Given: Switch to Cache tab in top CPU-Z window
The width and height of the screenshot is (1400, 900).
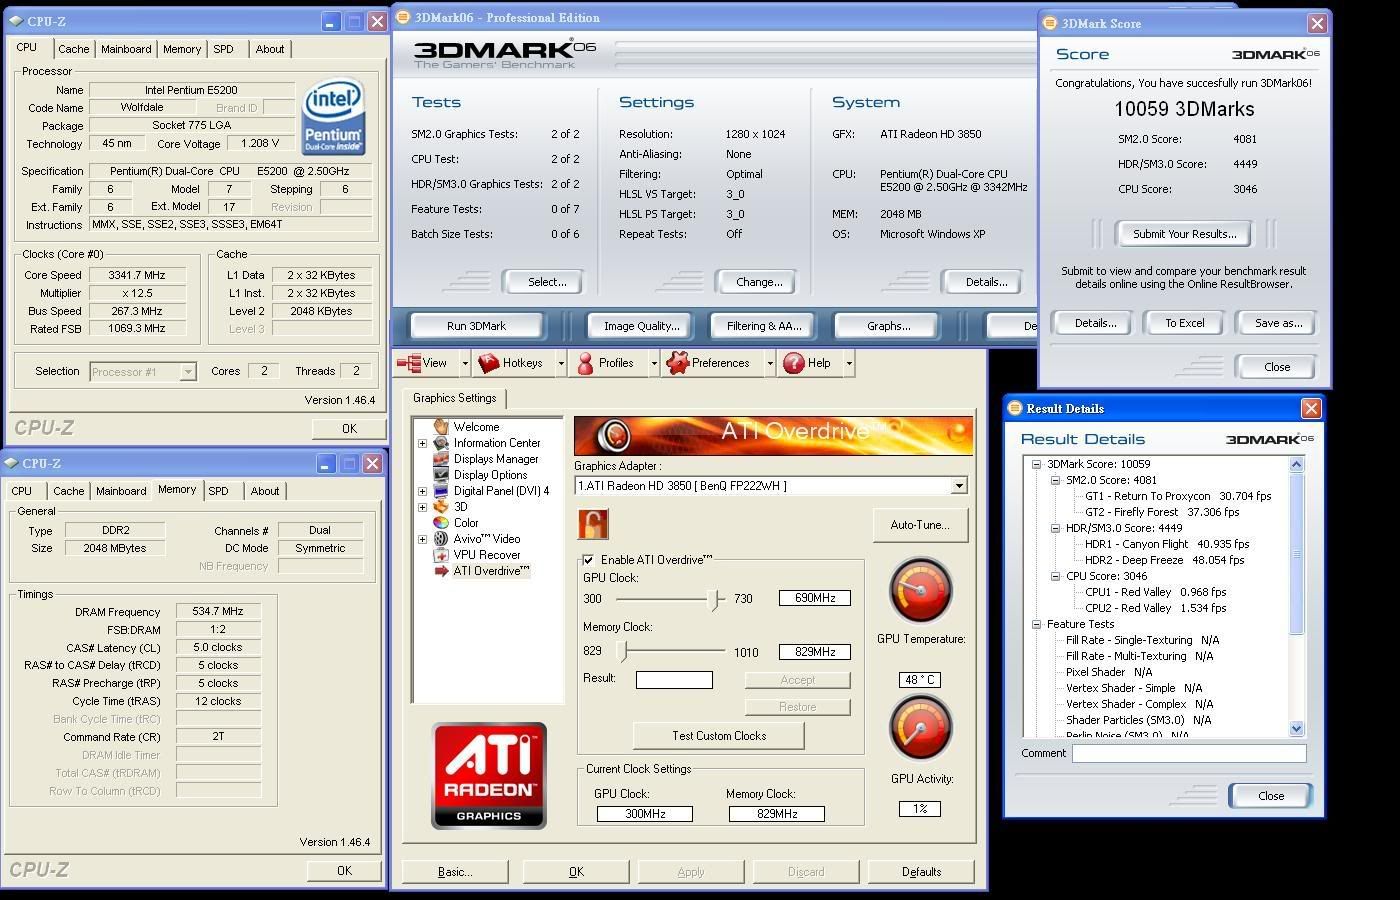Looking at the screenshot, I should click(73, 49).
